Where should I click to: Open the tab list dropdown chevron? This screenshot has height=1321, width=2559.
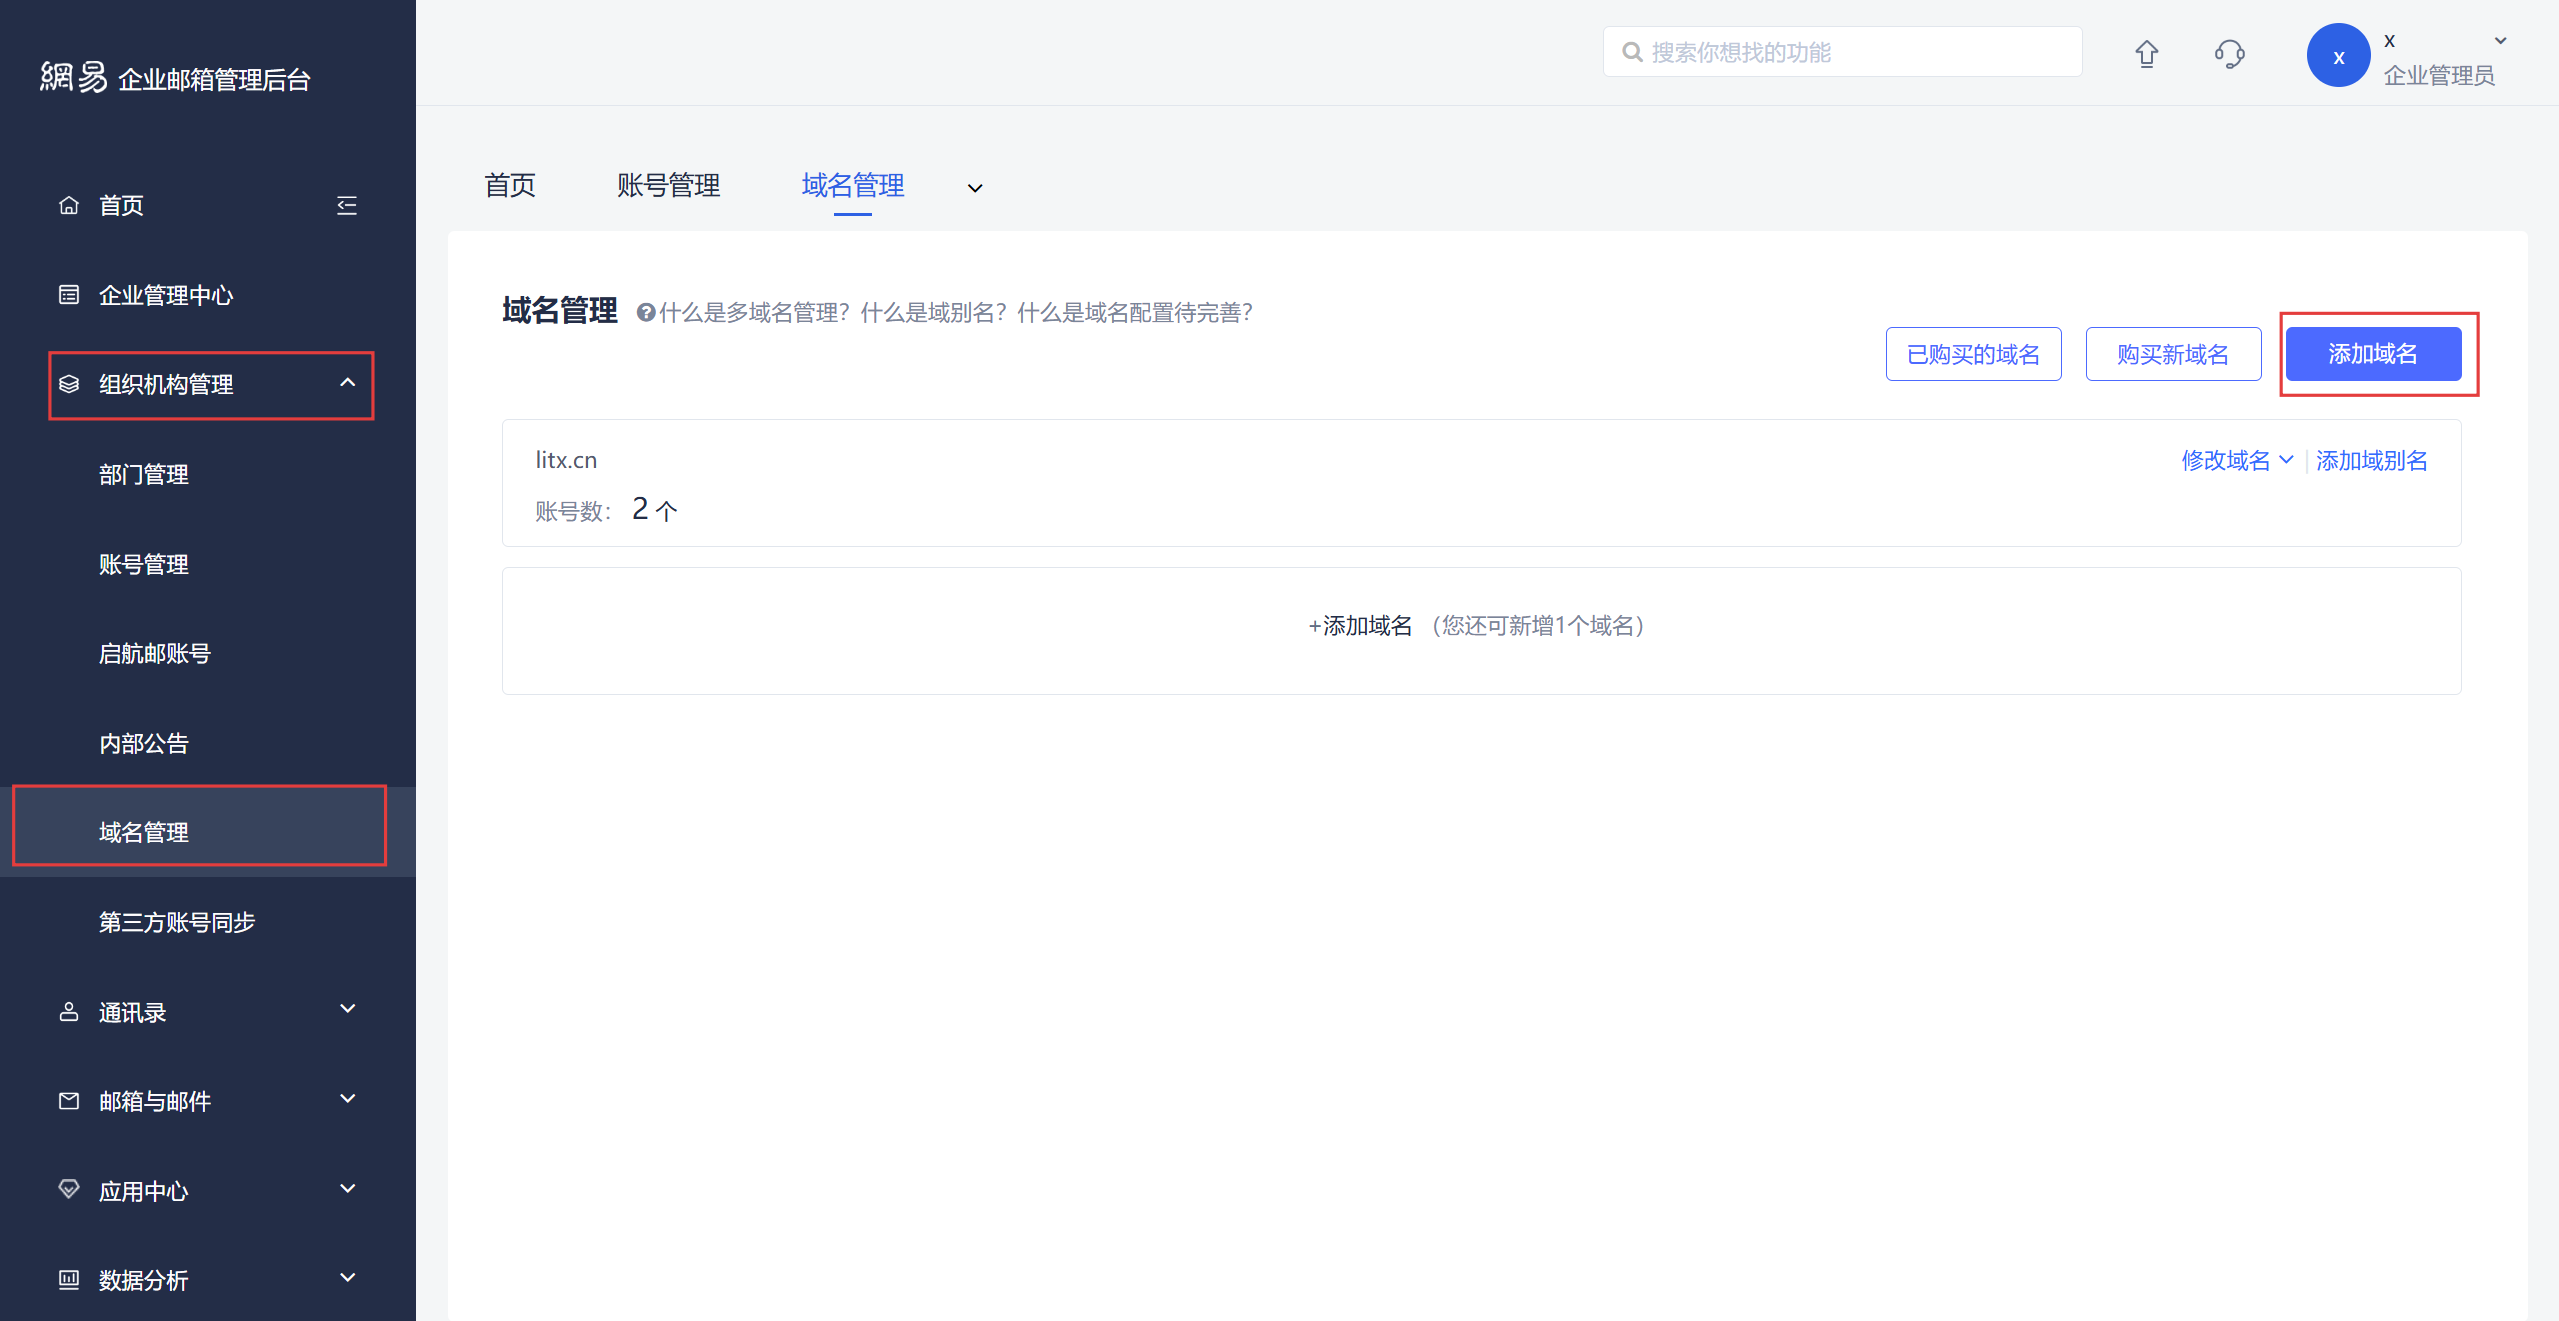(x=974, y=188)
